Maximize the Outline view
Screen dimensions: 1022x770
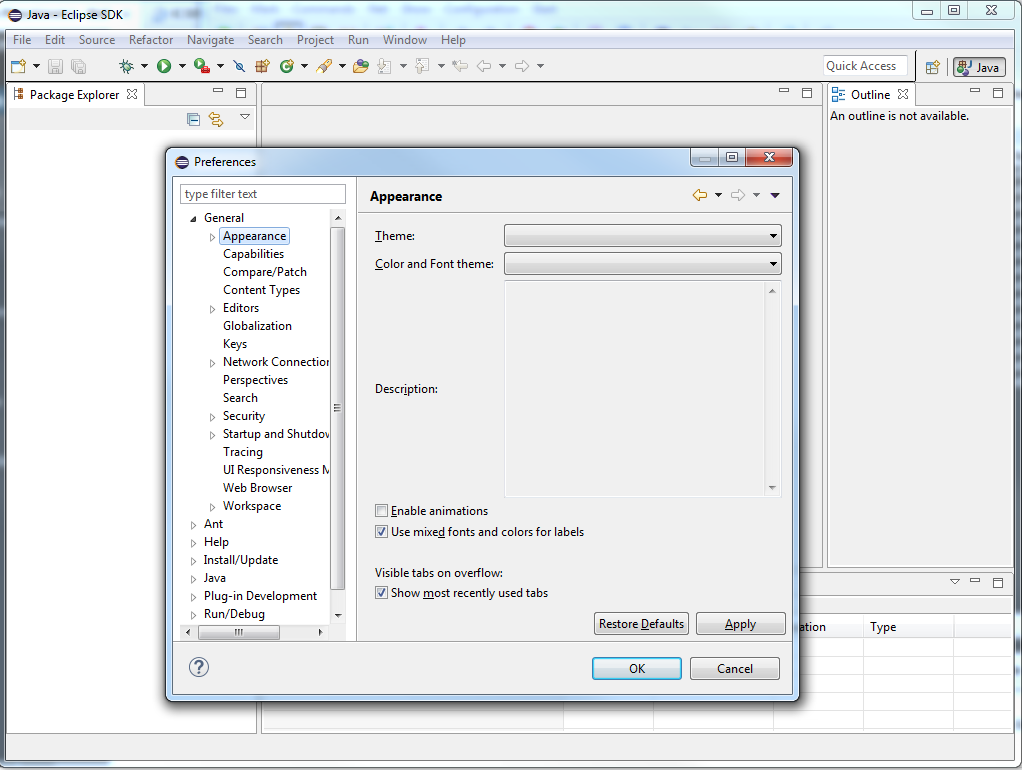tap(998, 93)
